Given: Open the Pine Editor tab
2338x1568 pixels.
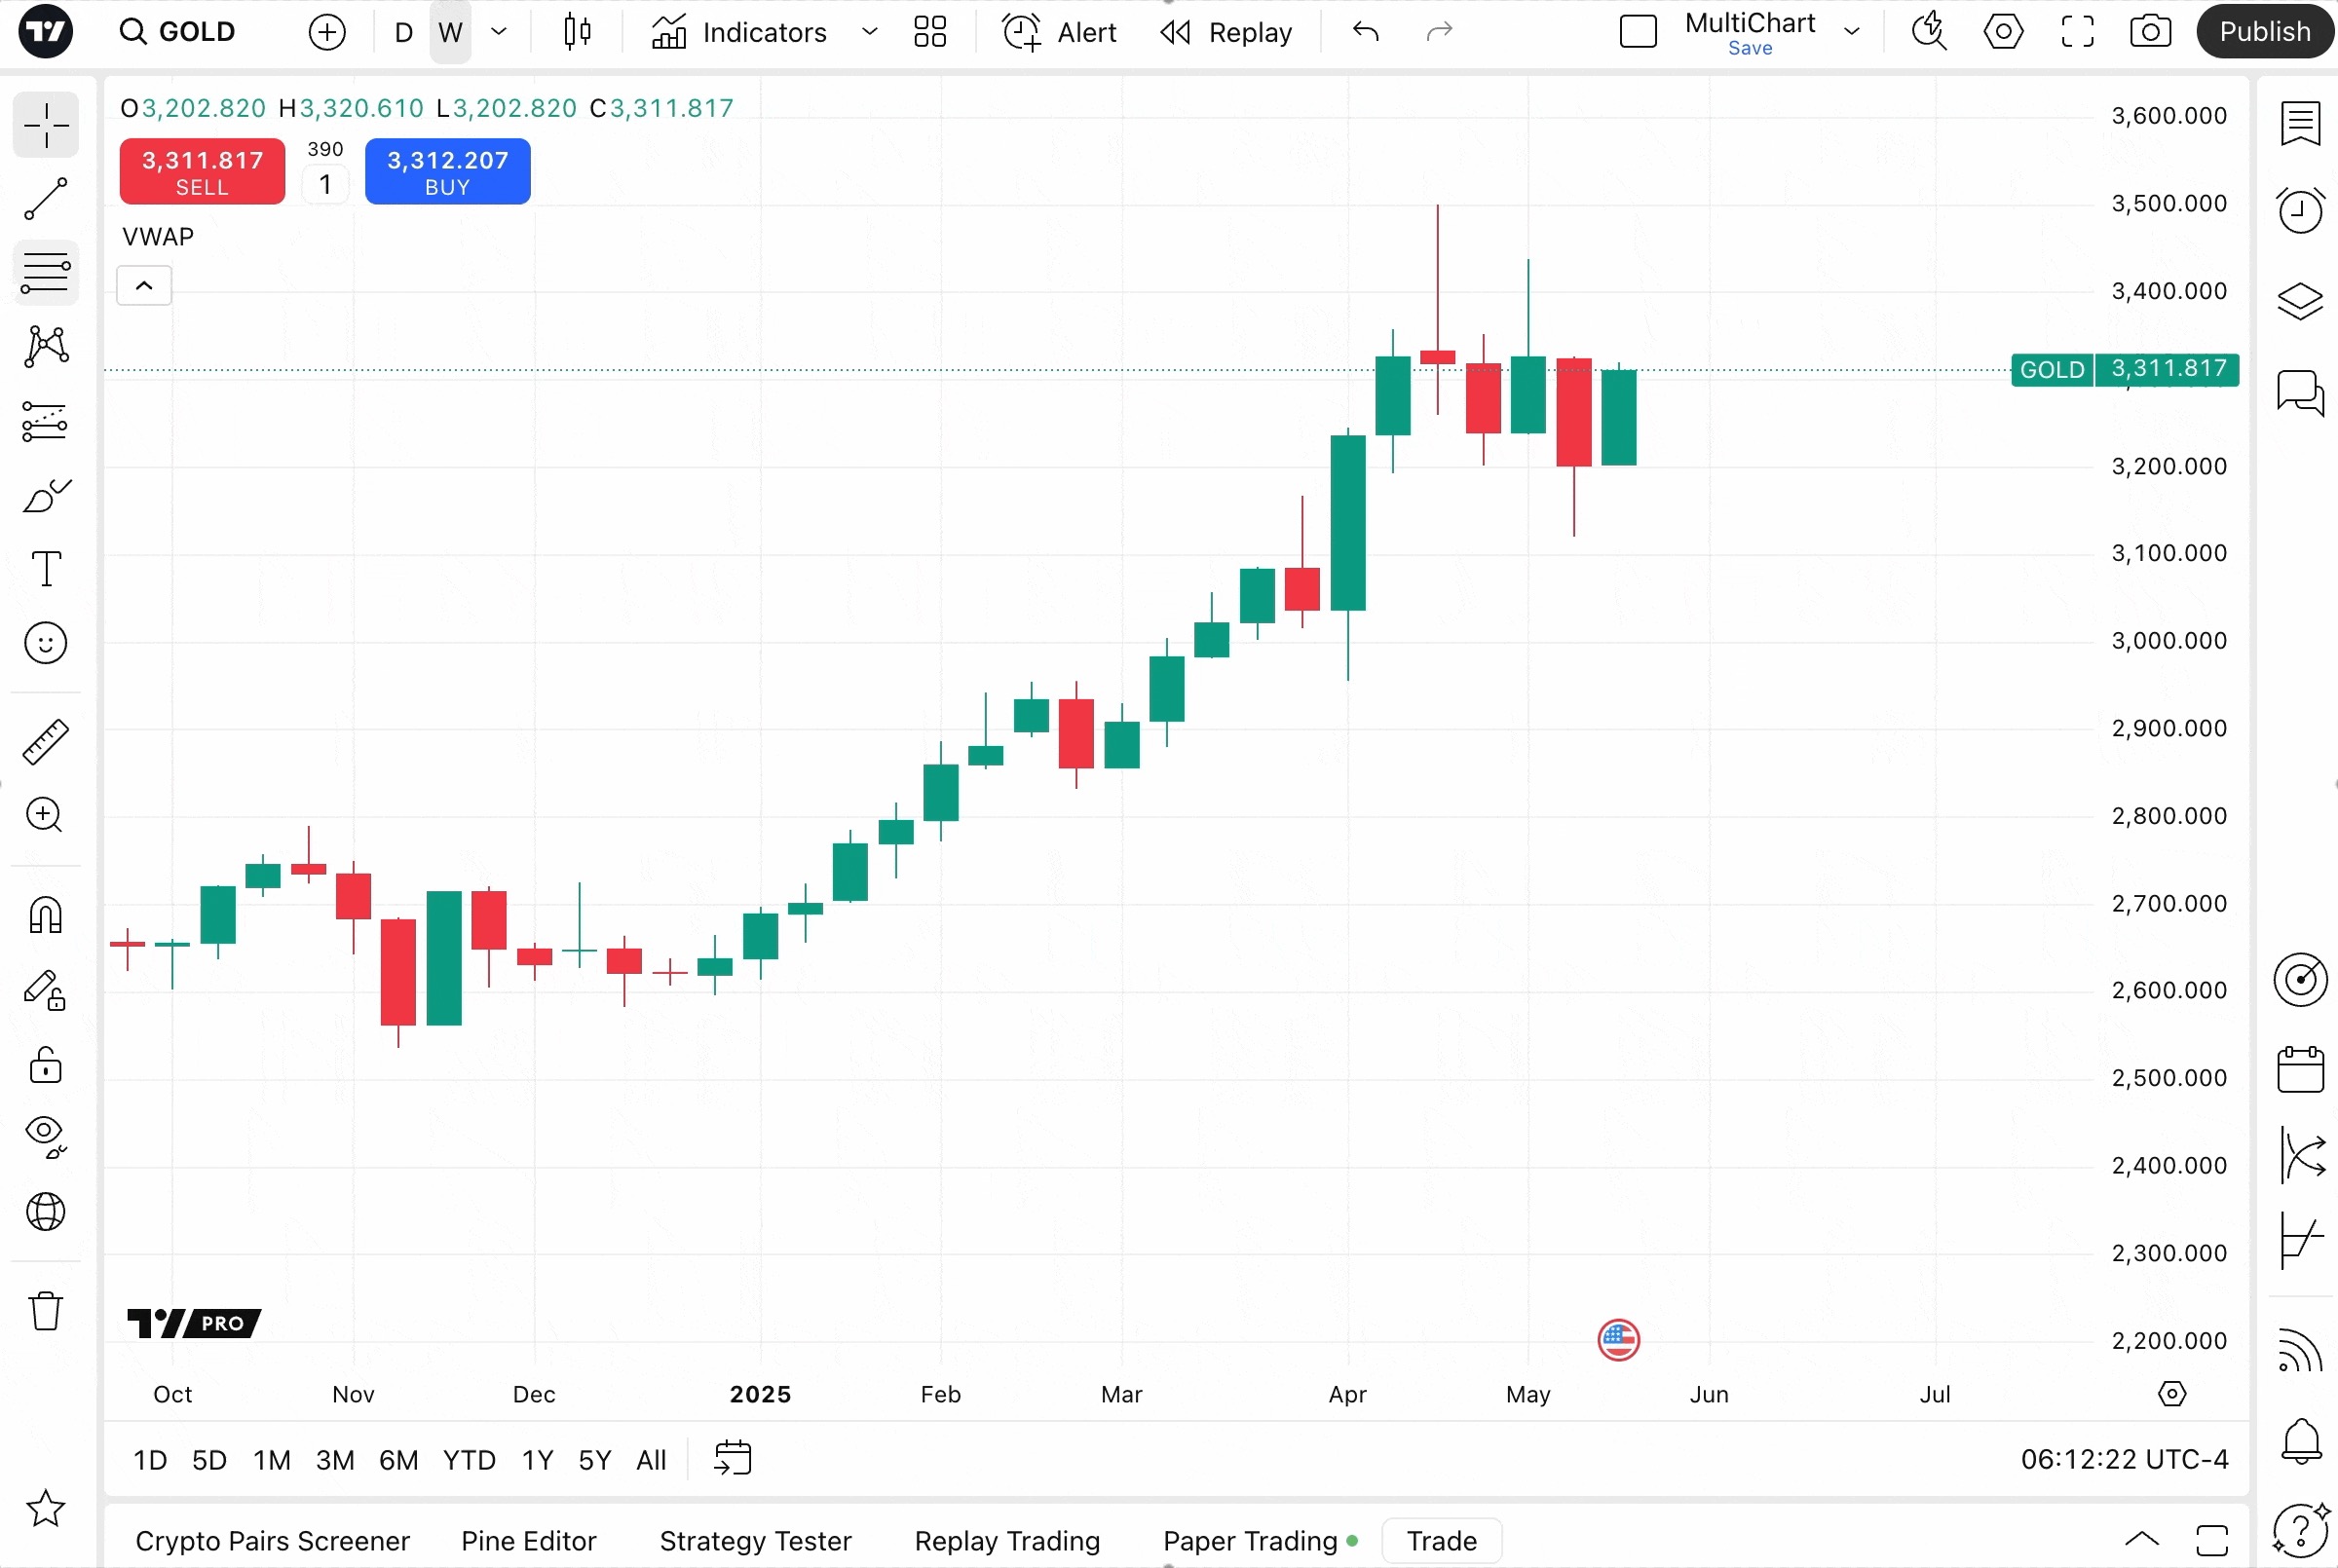Looking at the screenshot, I should [x=528, y=1540].
